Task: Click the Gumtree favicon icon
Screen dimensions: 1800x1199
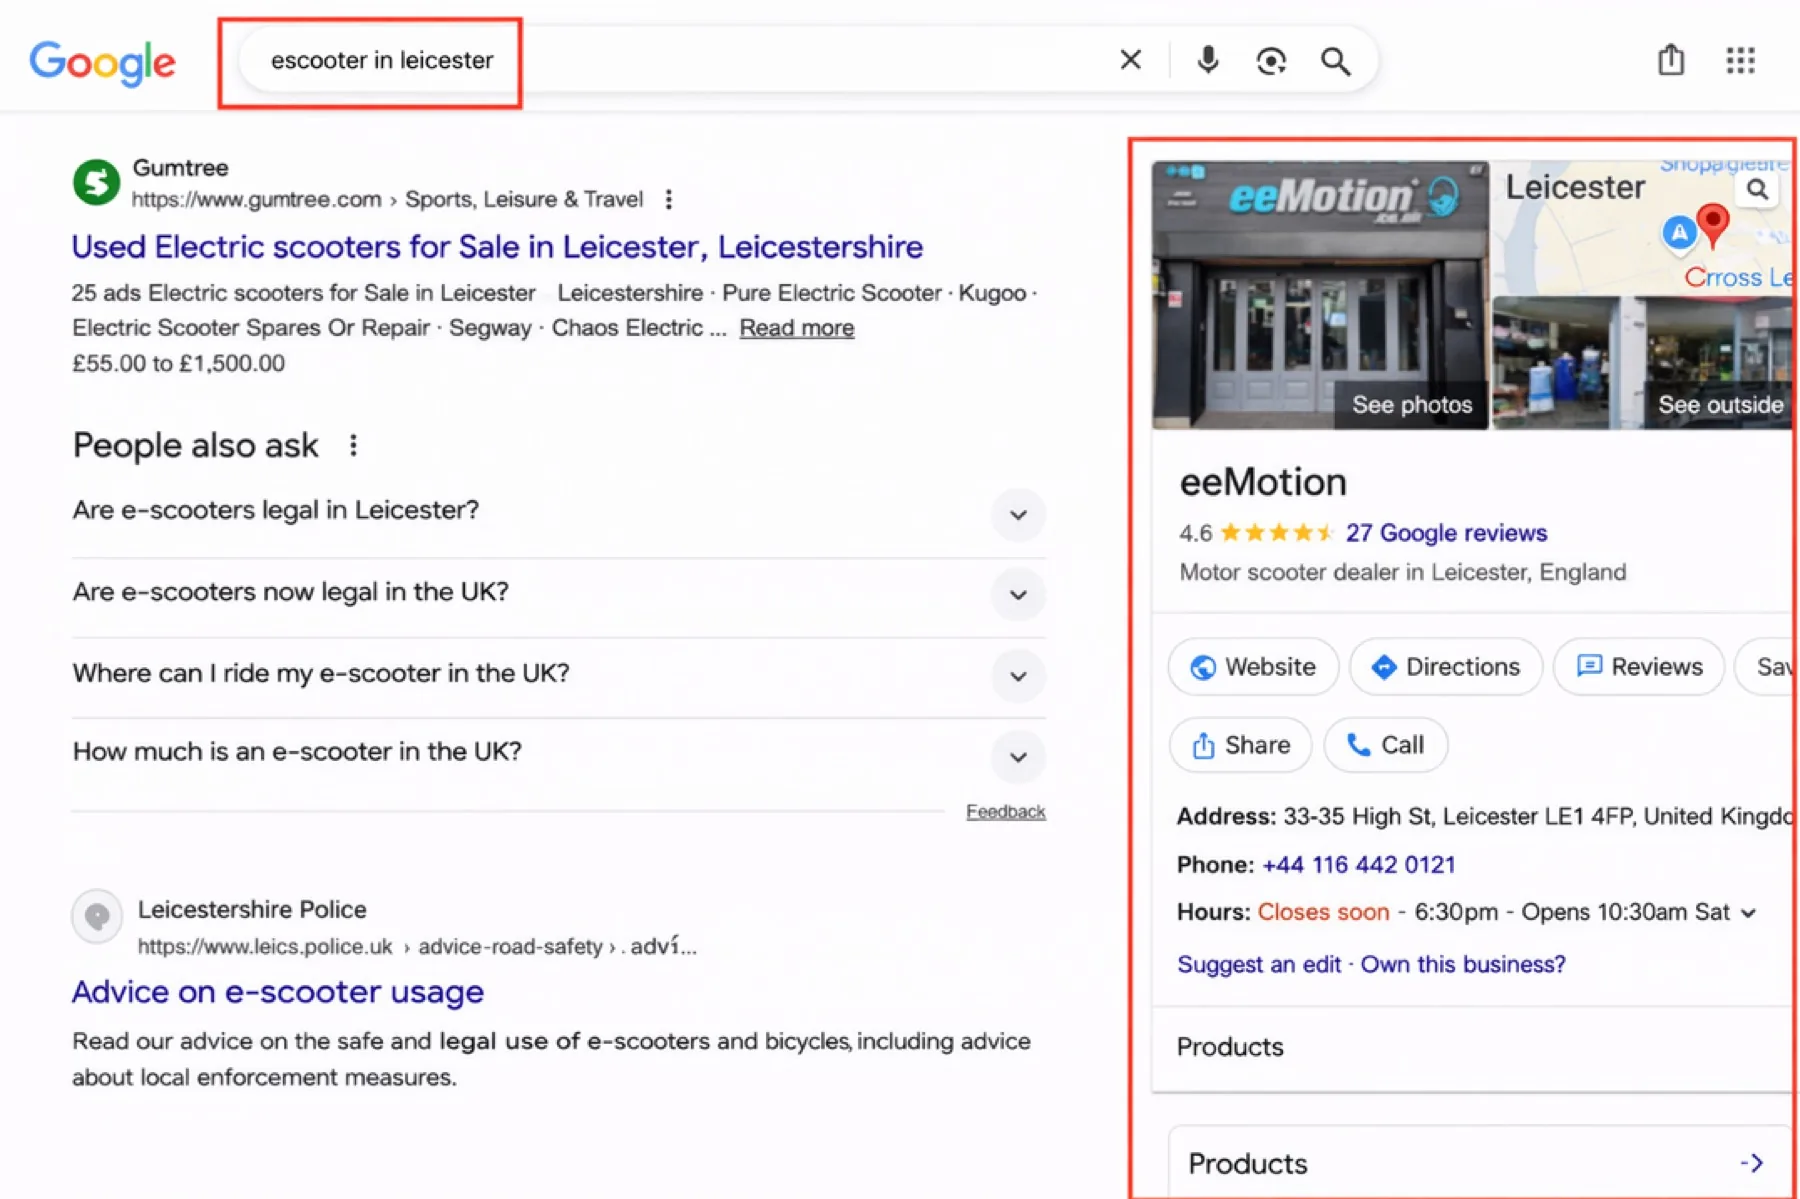Action: tap(97, 183)
